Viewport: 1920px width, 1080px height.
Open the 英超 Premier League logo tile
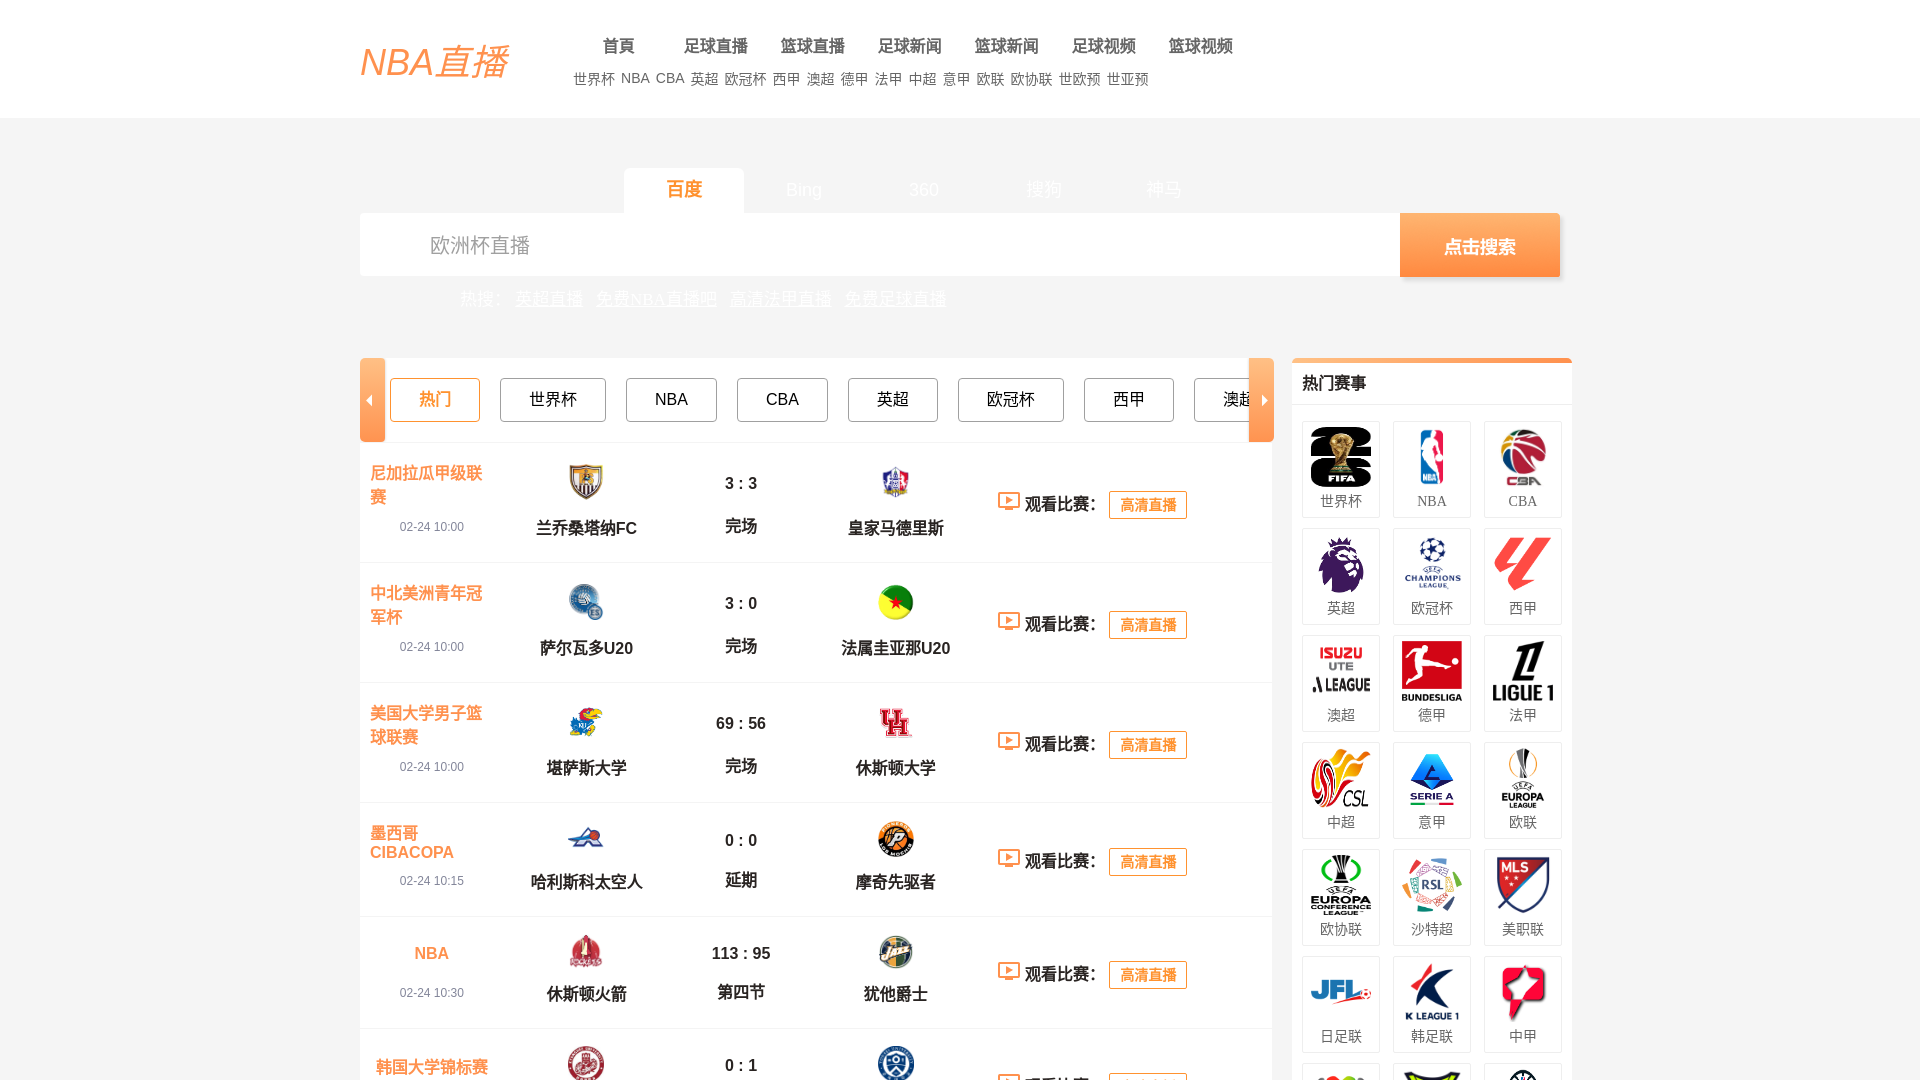point(1340,576)
